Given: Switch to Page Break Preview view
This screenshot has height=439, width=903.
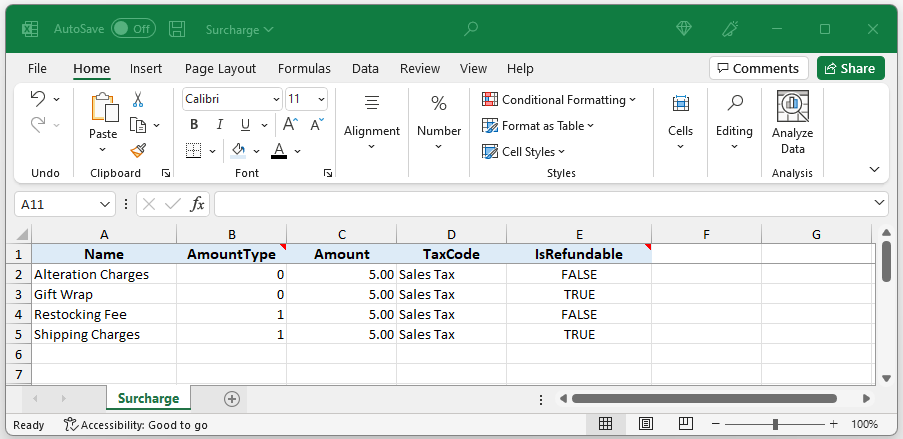Looking at the screenshot, I should coord(685,424).
